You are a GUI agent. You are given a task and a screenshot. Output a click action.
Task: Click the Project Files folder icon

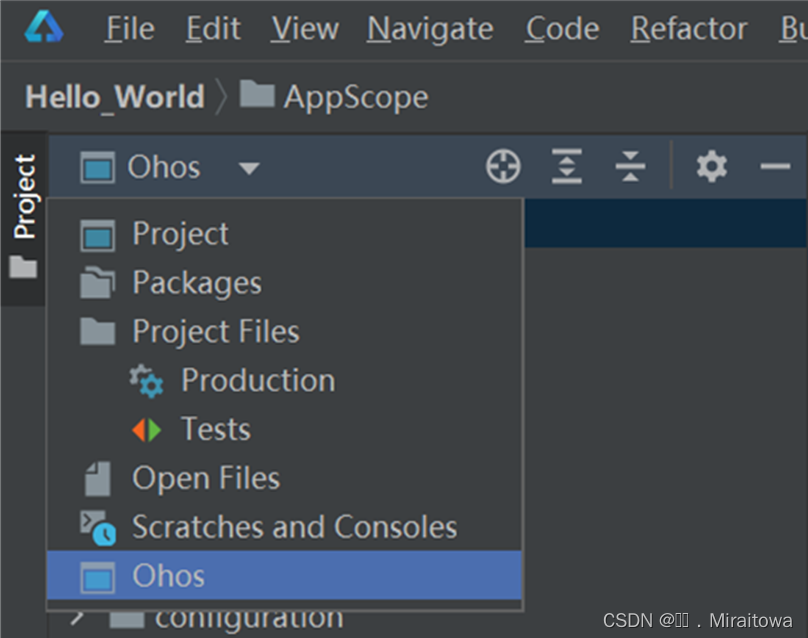point(97,331)
